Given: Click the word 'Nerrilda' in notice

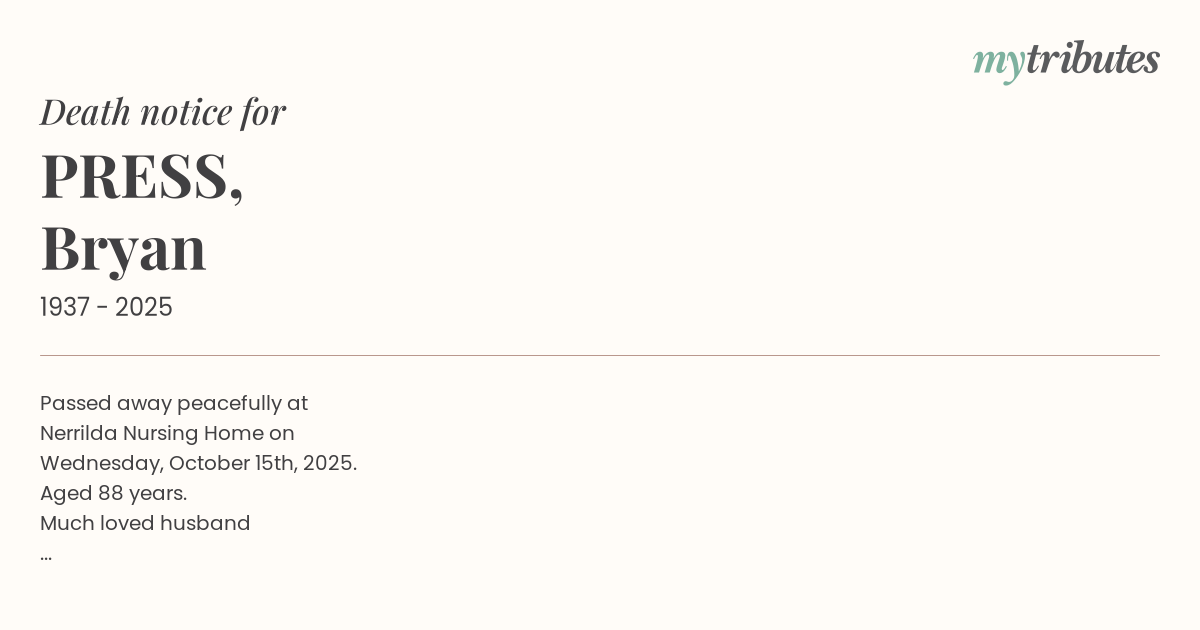Looking at the screenshot, I should coord(78,433).
